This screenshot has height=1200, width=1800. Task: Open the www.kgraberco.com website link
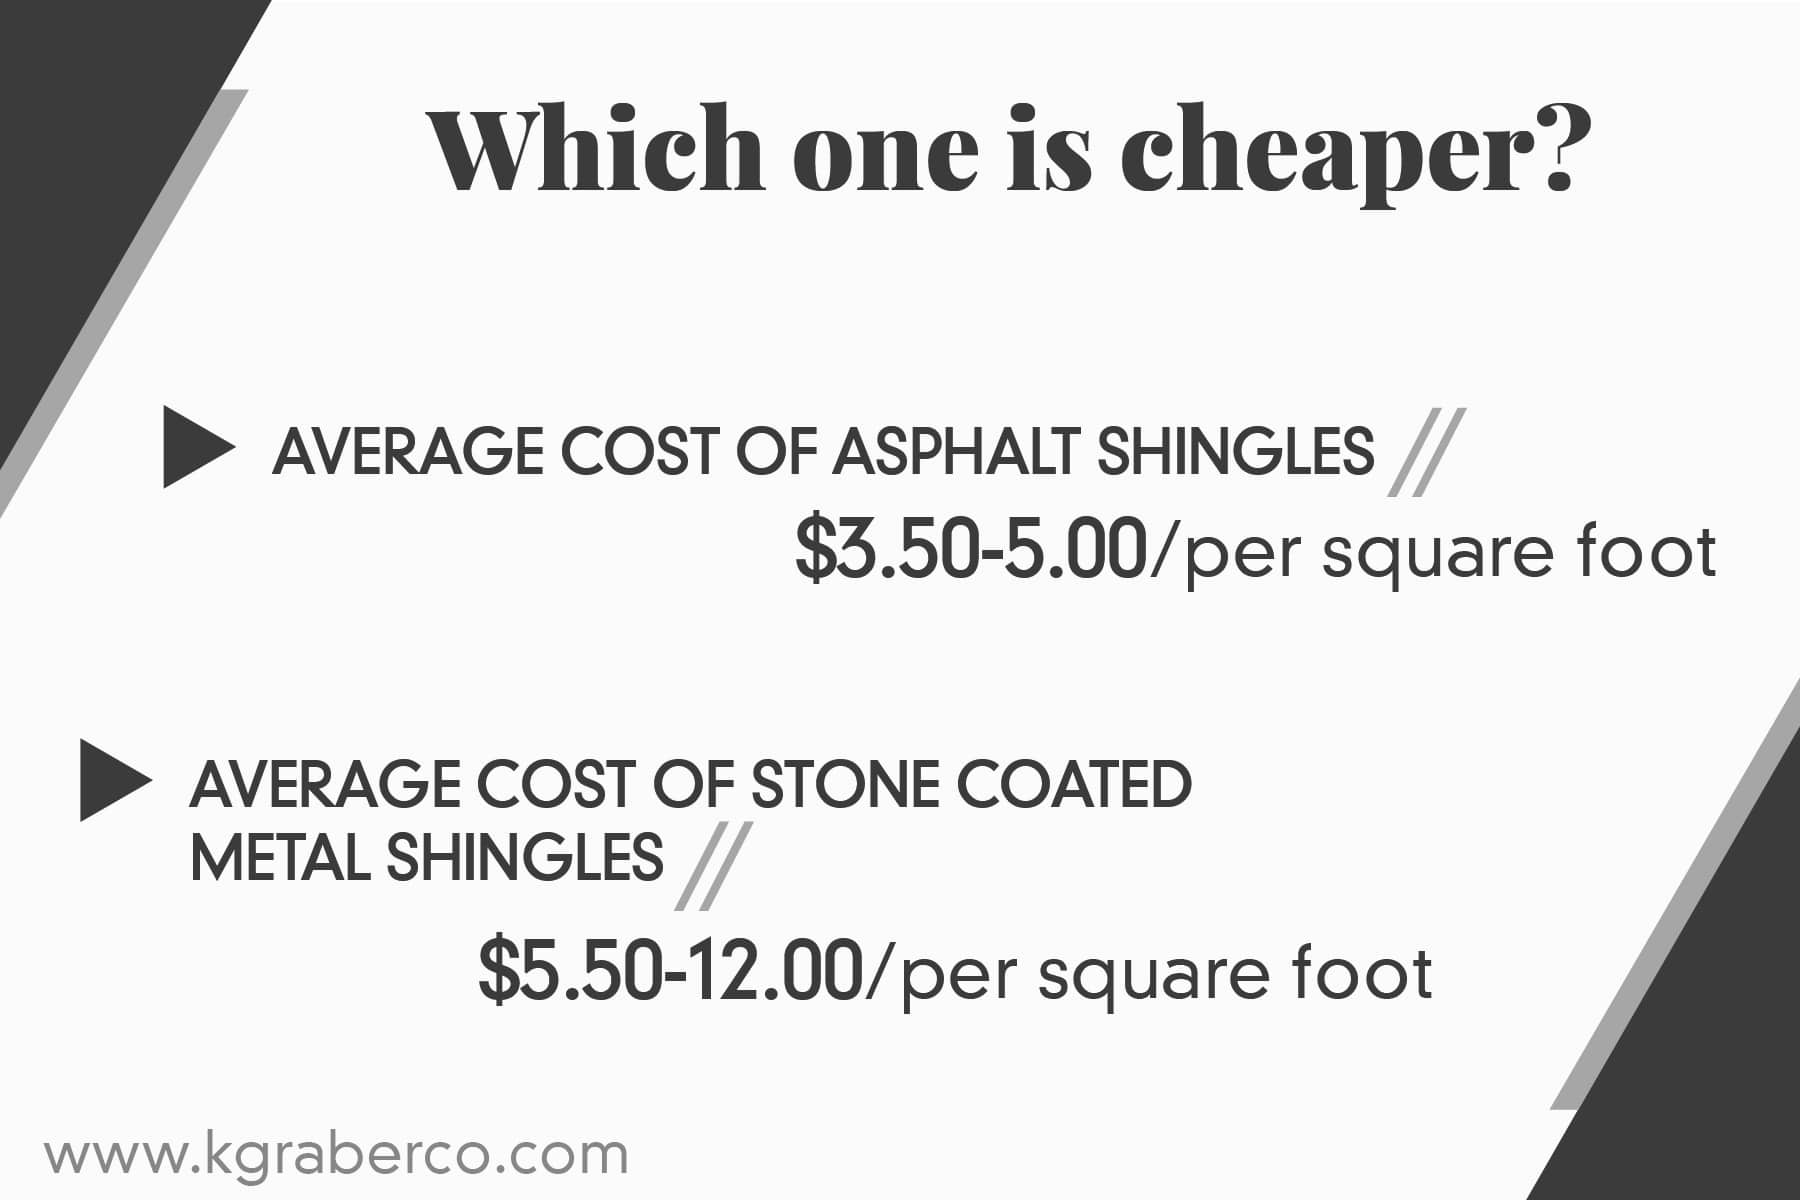[336, 1156]
